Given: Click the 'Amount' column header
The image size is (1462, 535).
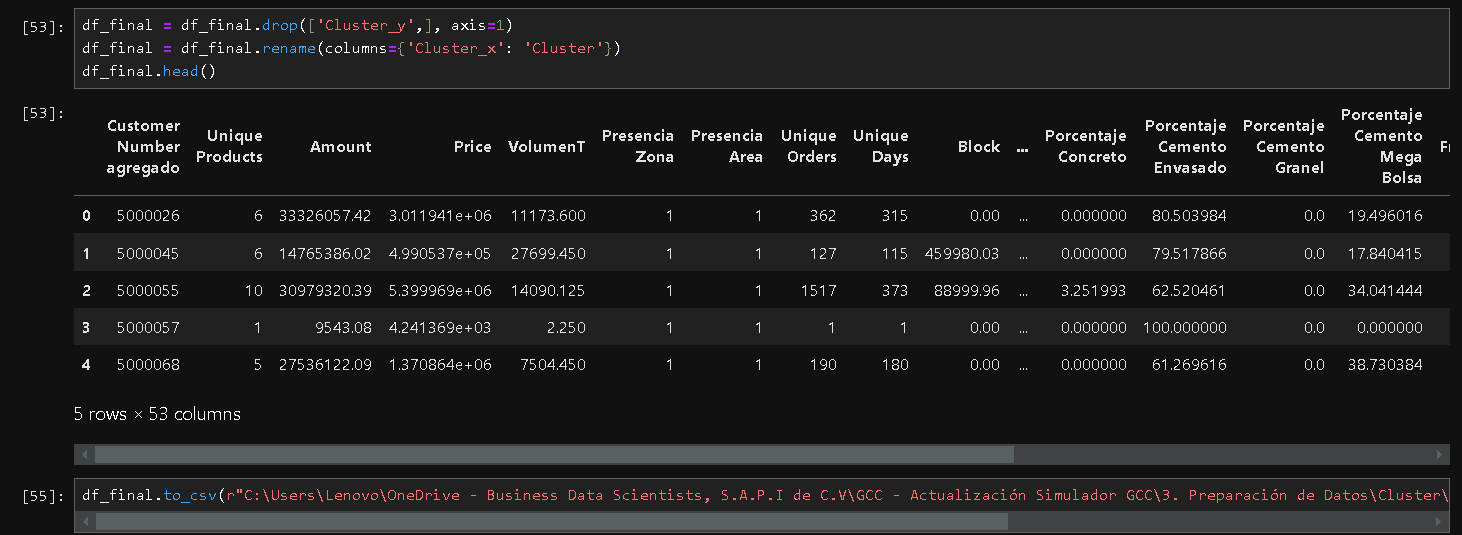Looking at the screenshot, I should [x=340, y=146].
